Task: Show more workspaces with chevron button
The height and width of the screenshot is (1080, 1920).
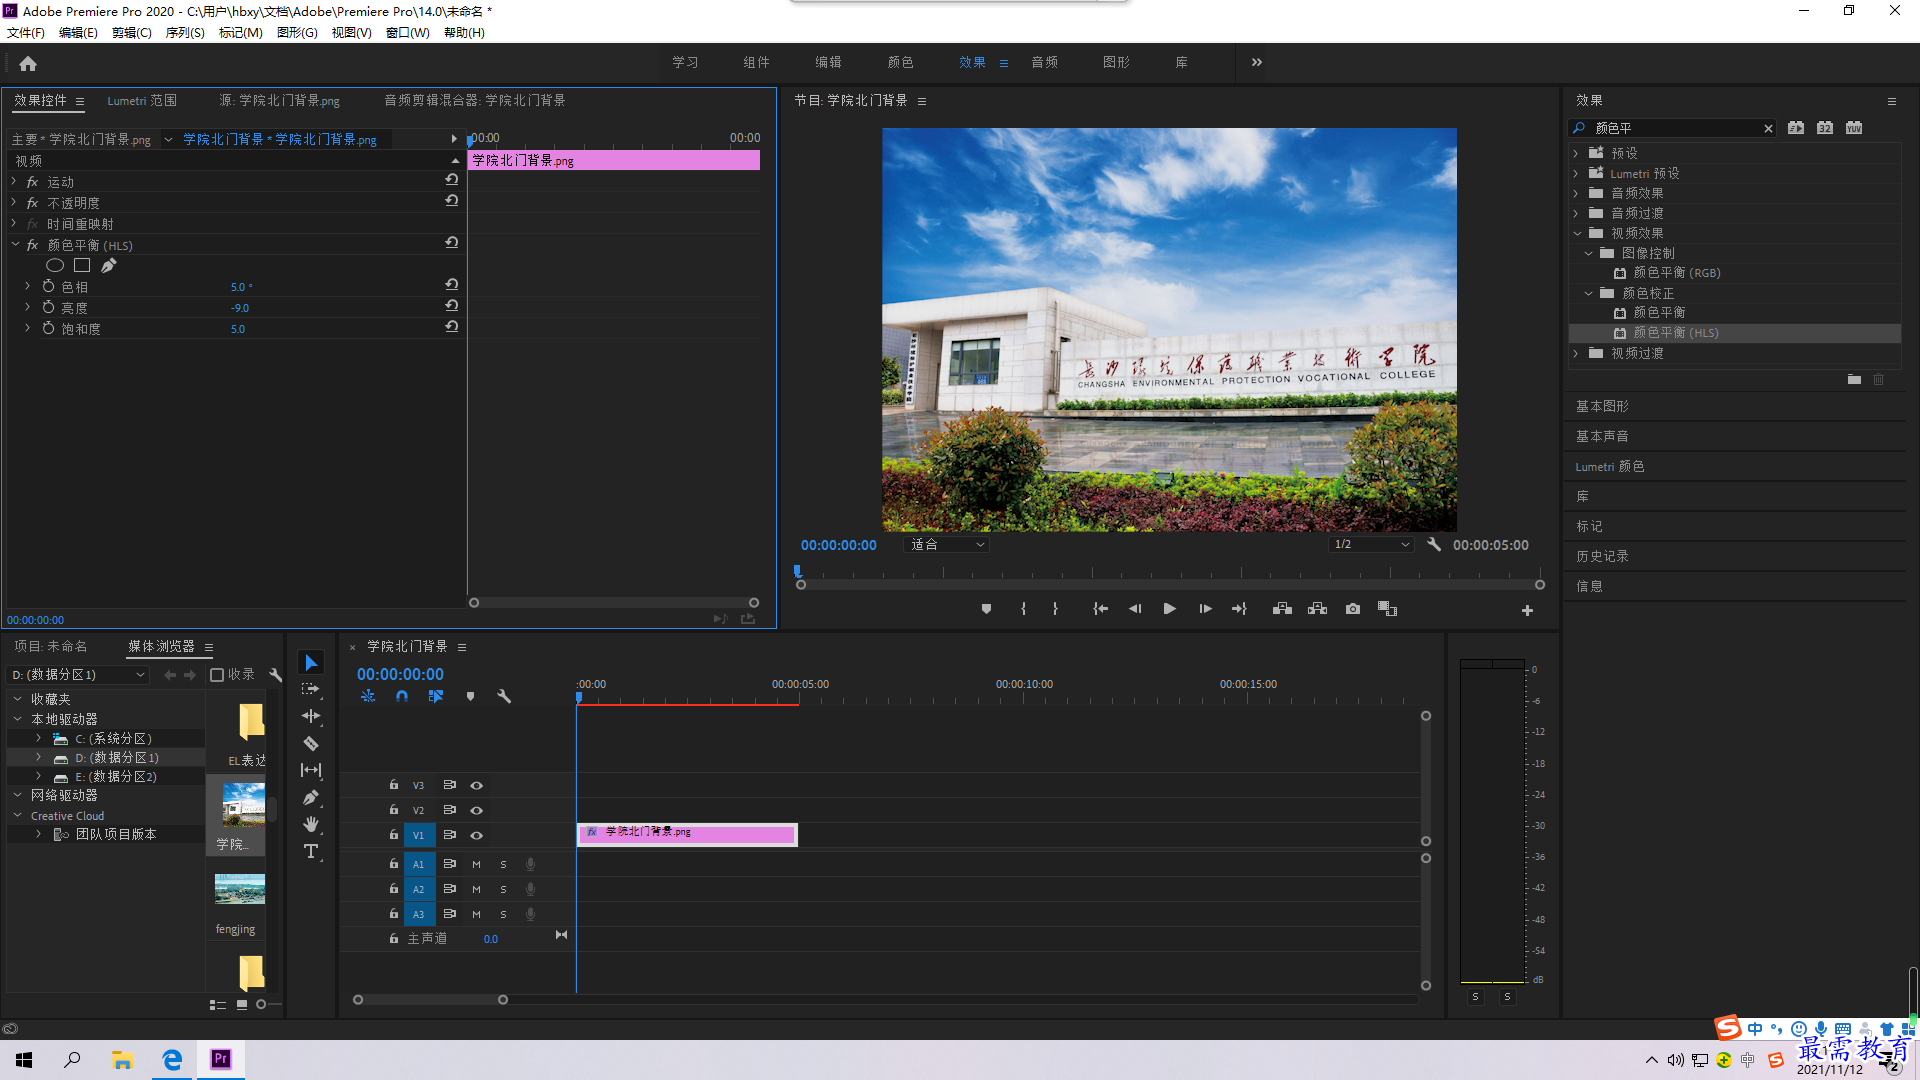Action: coord(1257,62)
